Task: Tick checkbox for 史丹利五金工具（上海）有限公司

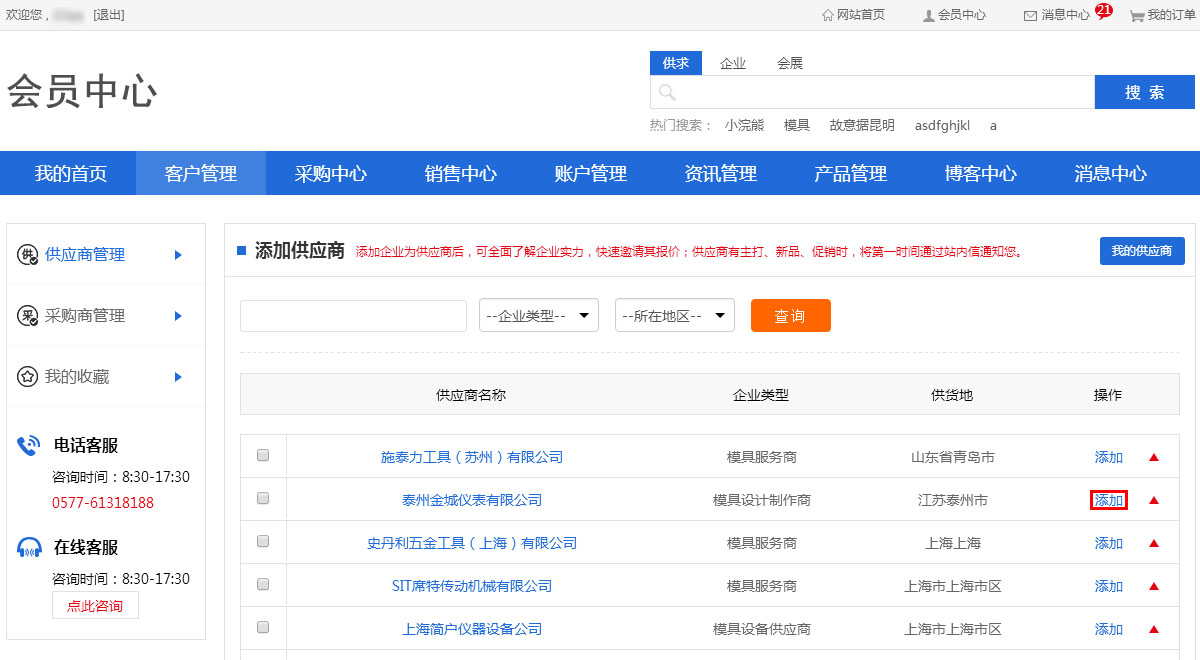Action: tap(263, 541)
